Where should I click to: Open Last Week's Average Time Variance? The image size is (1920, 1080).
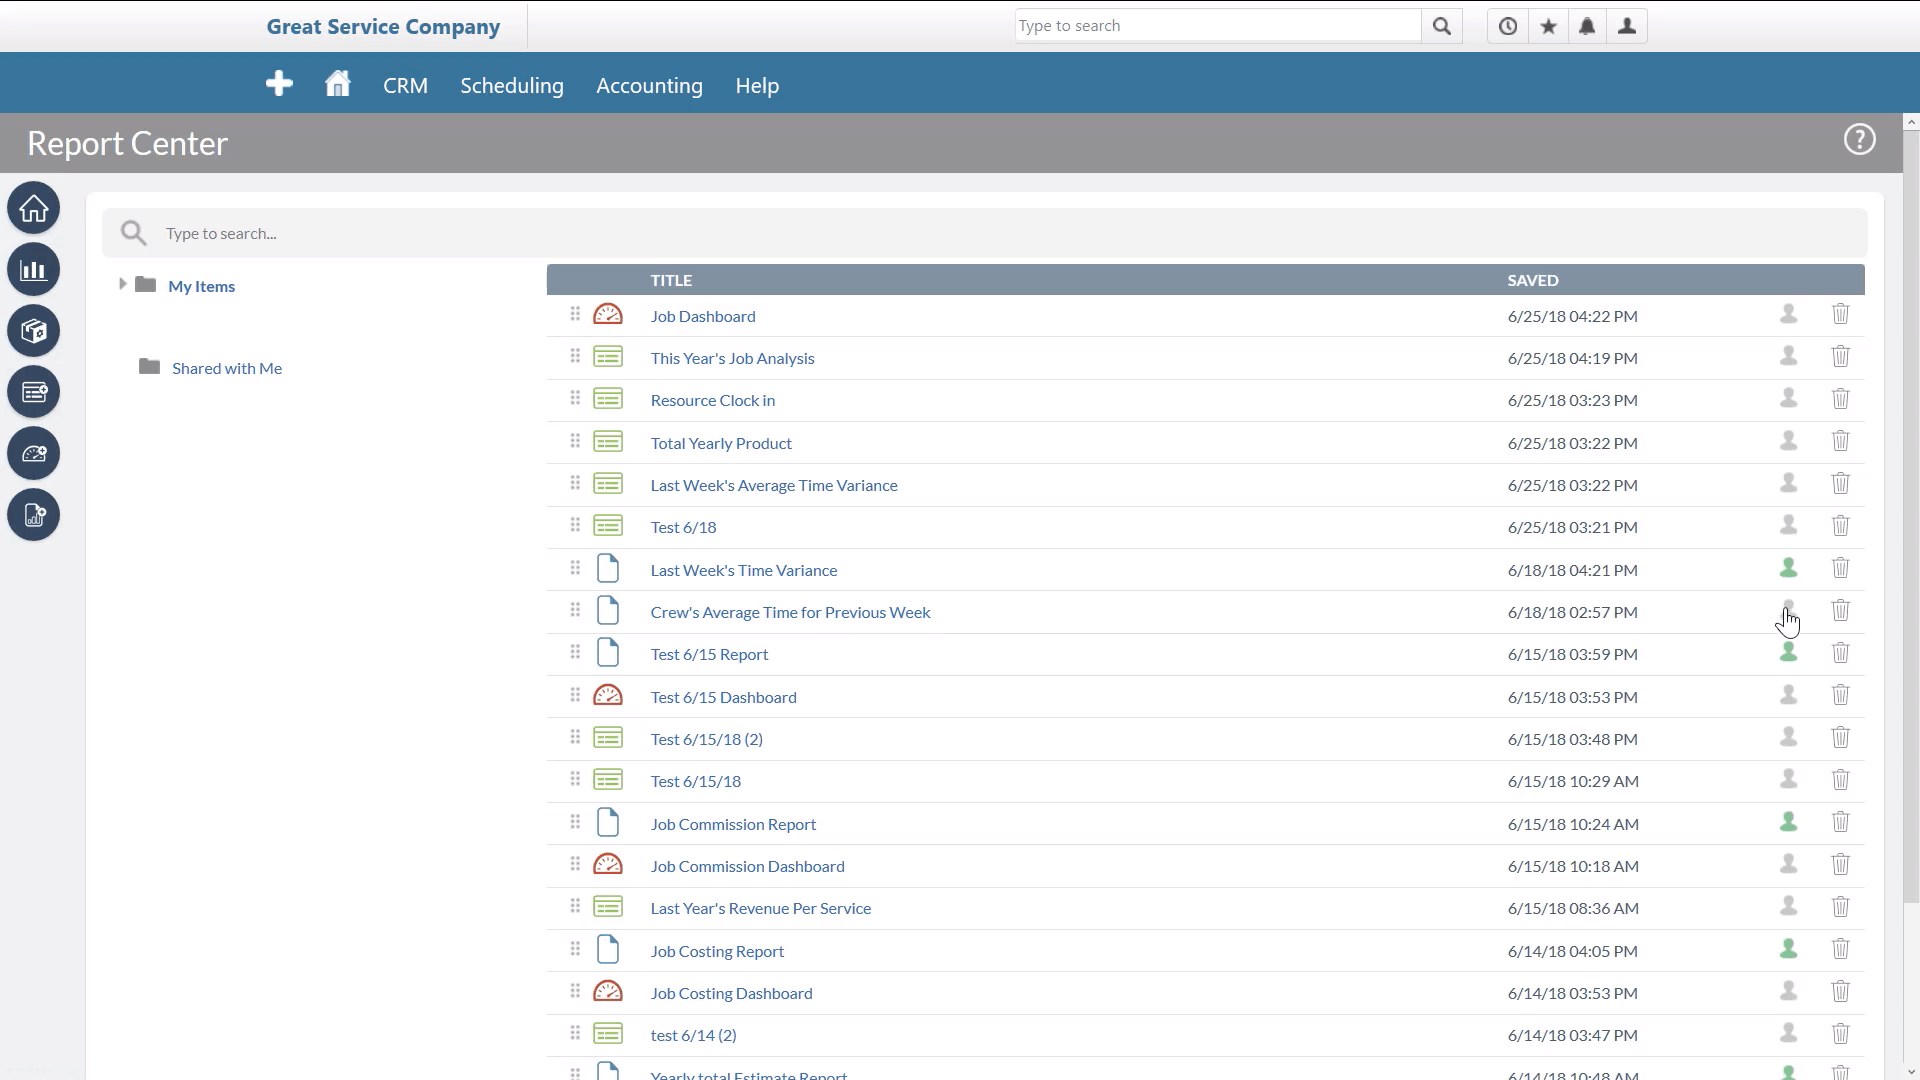(774, 485)
